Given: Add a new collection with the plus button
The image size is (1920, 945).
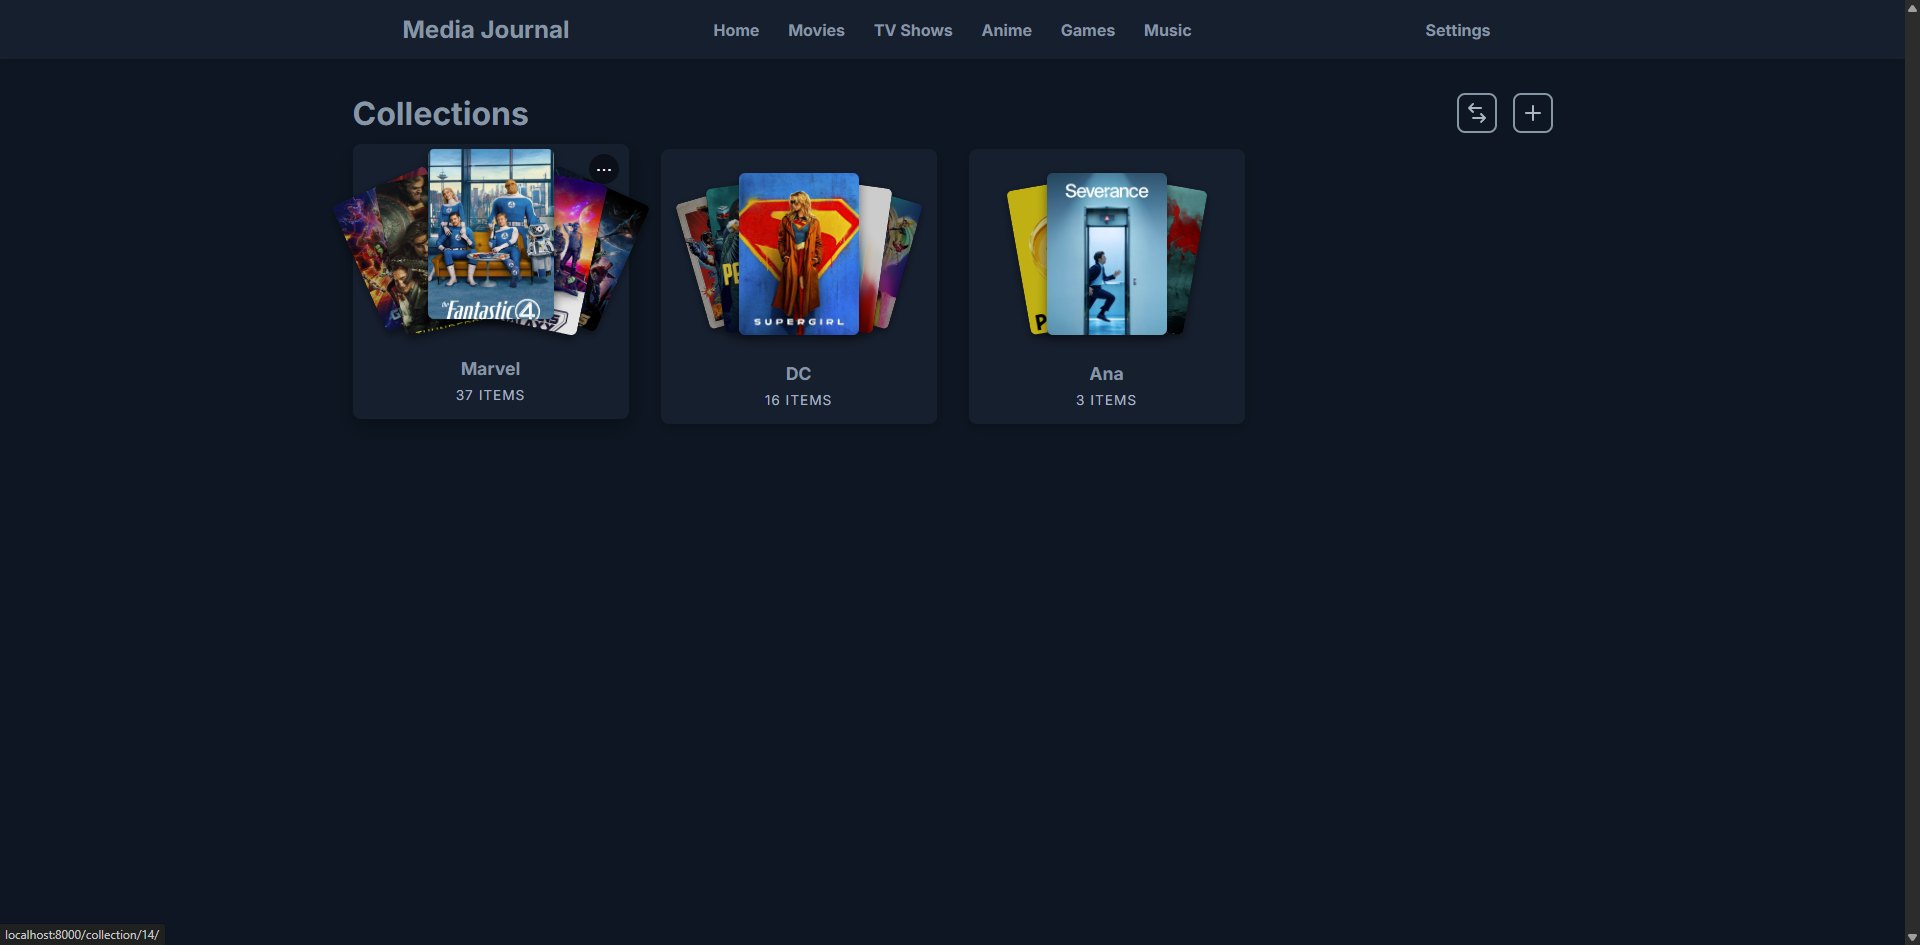Looking at the screenshot, I should pyautogui.click(x=1532, y=113).
